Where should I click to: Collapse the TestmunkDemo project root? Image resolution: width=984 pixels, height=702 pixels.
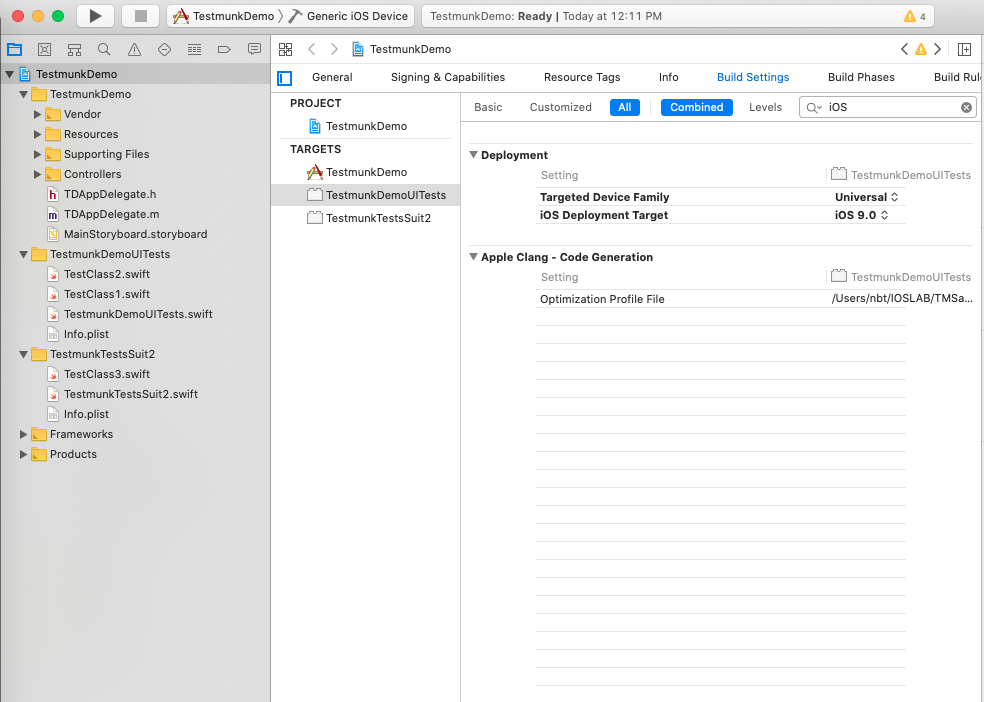9,74
